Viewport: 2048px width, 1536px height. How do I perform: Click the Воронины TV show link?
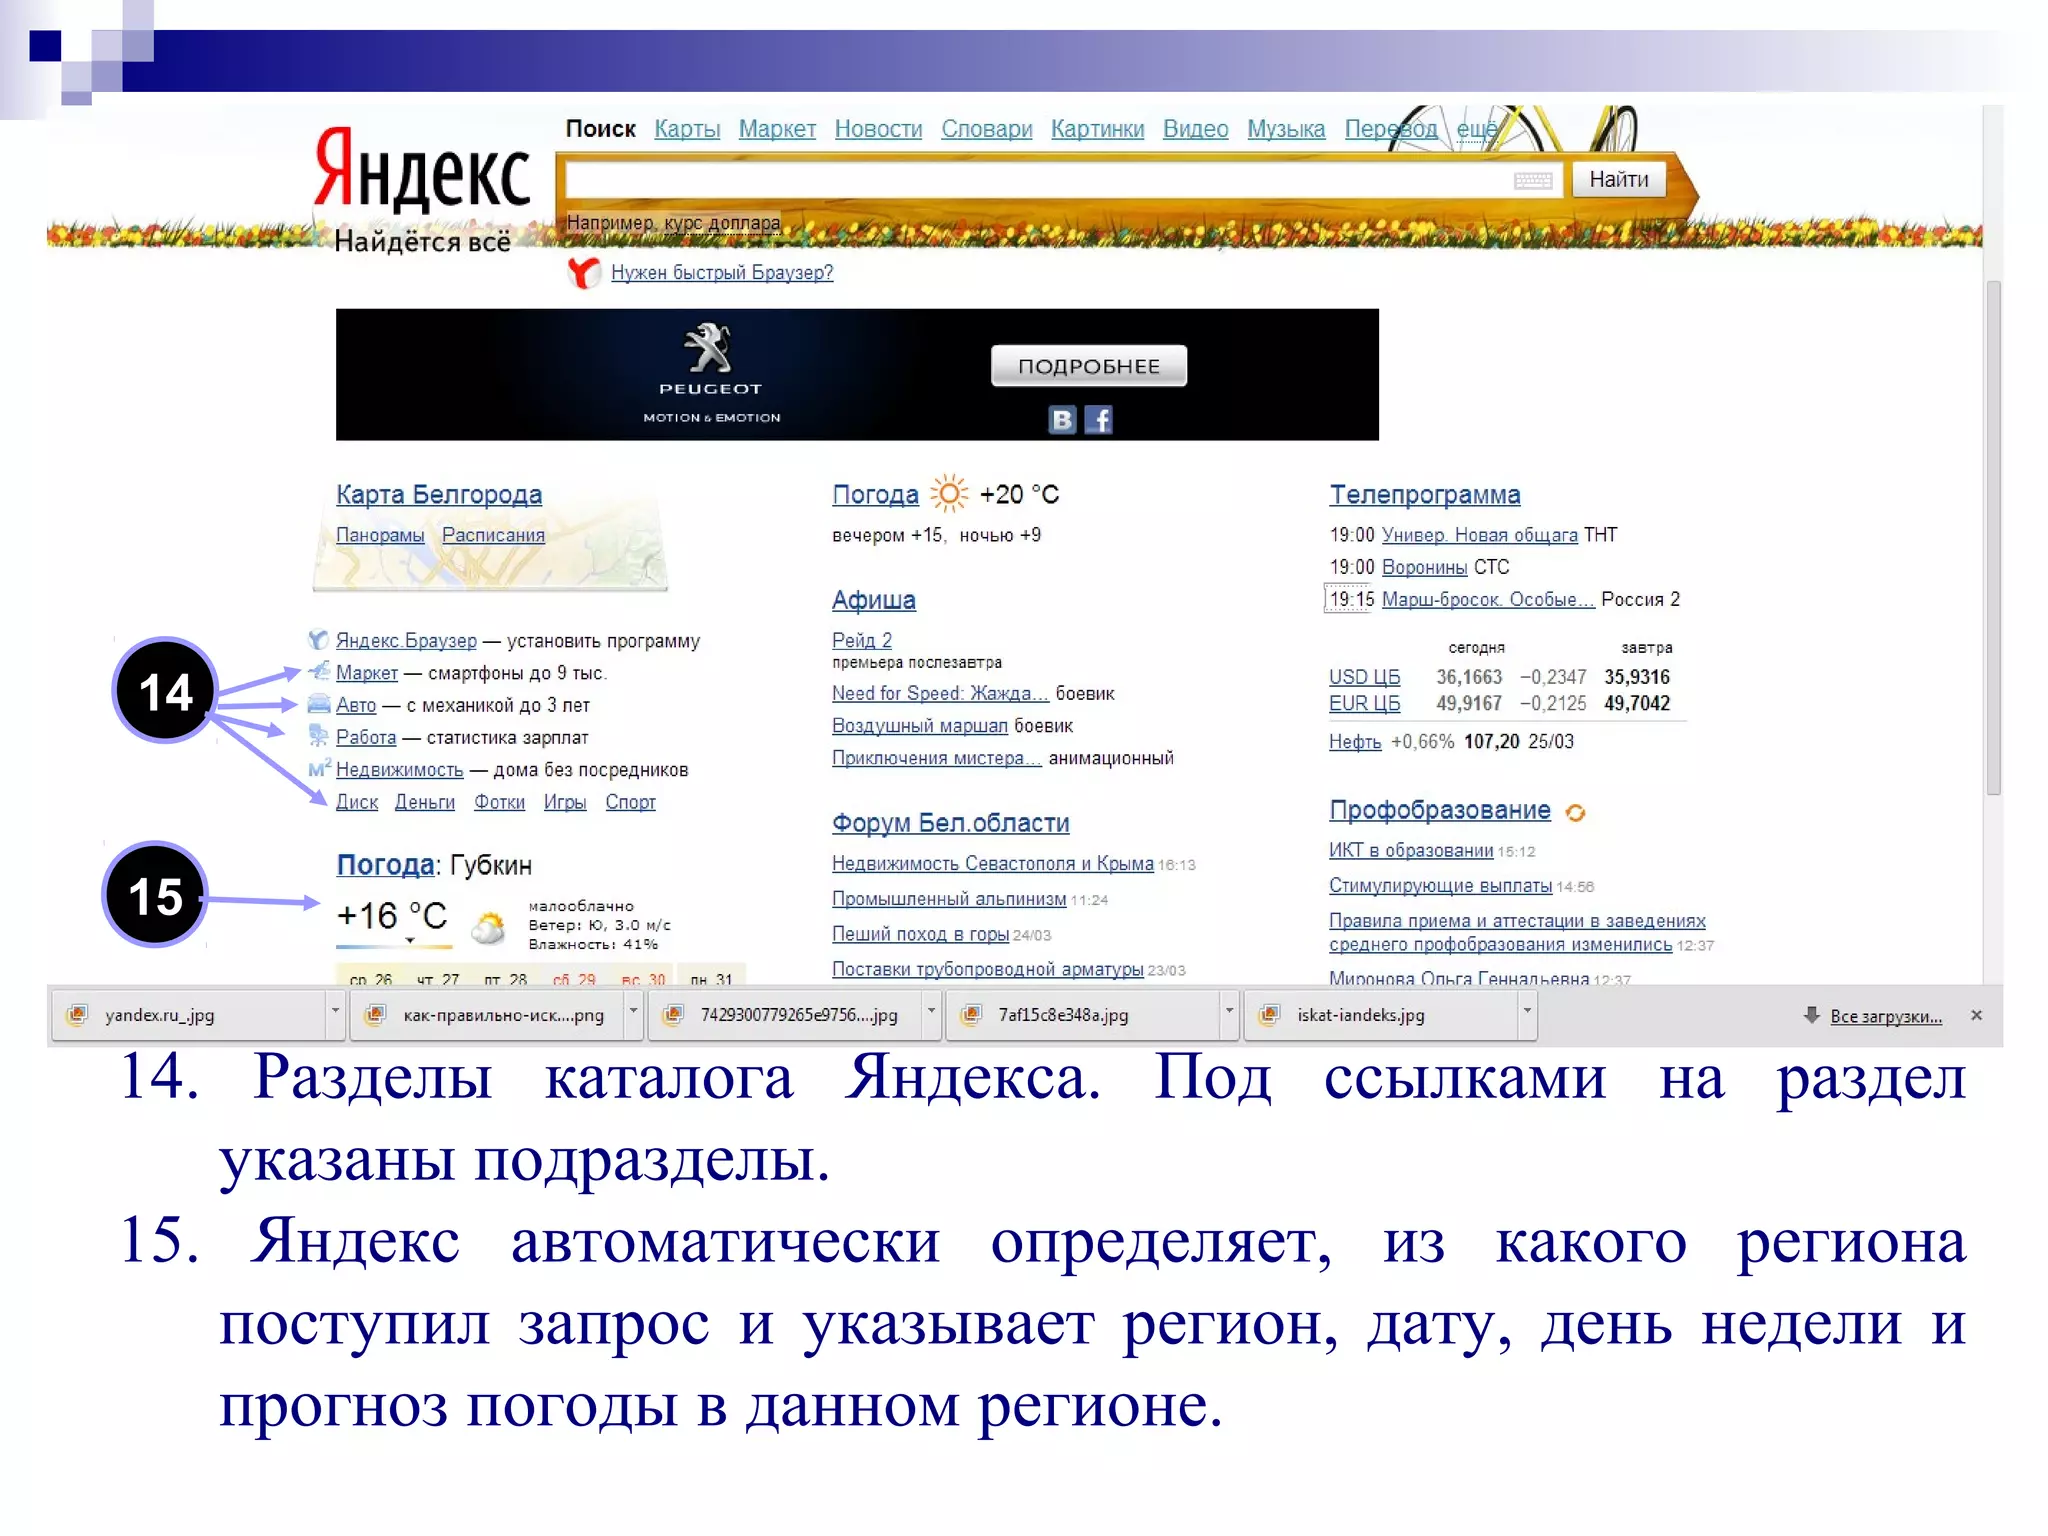(x=1424, y=567)
